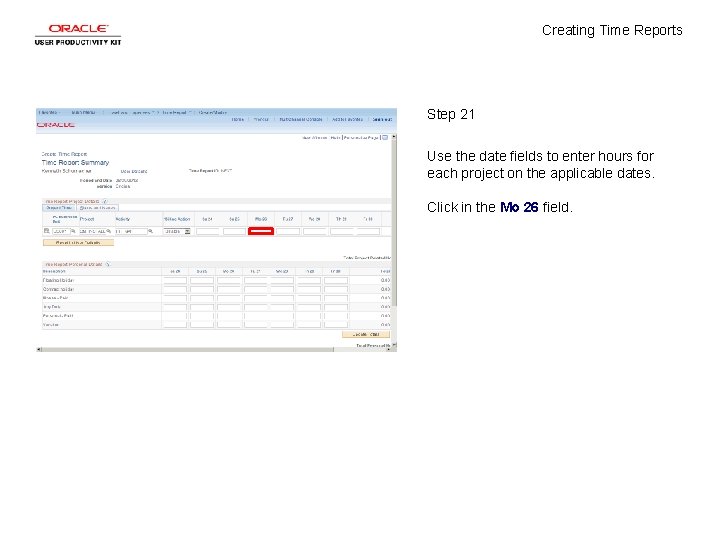Select the tab next to Project Time
720x540 pixels.
[97, 208]
